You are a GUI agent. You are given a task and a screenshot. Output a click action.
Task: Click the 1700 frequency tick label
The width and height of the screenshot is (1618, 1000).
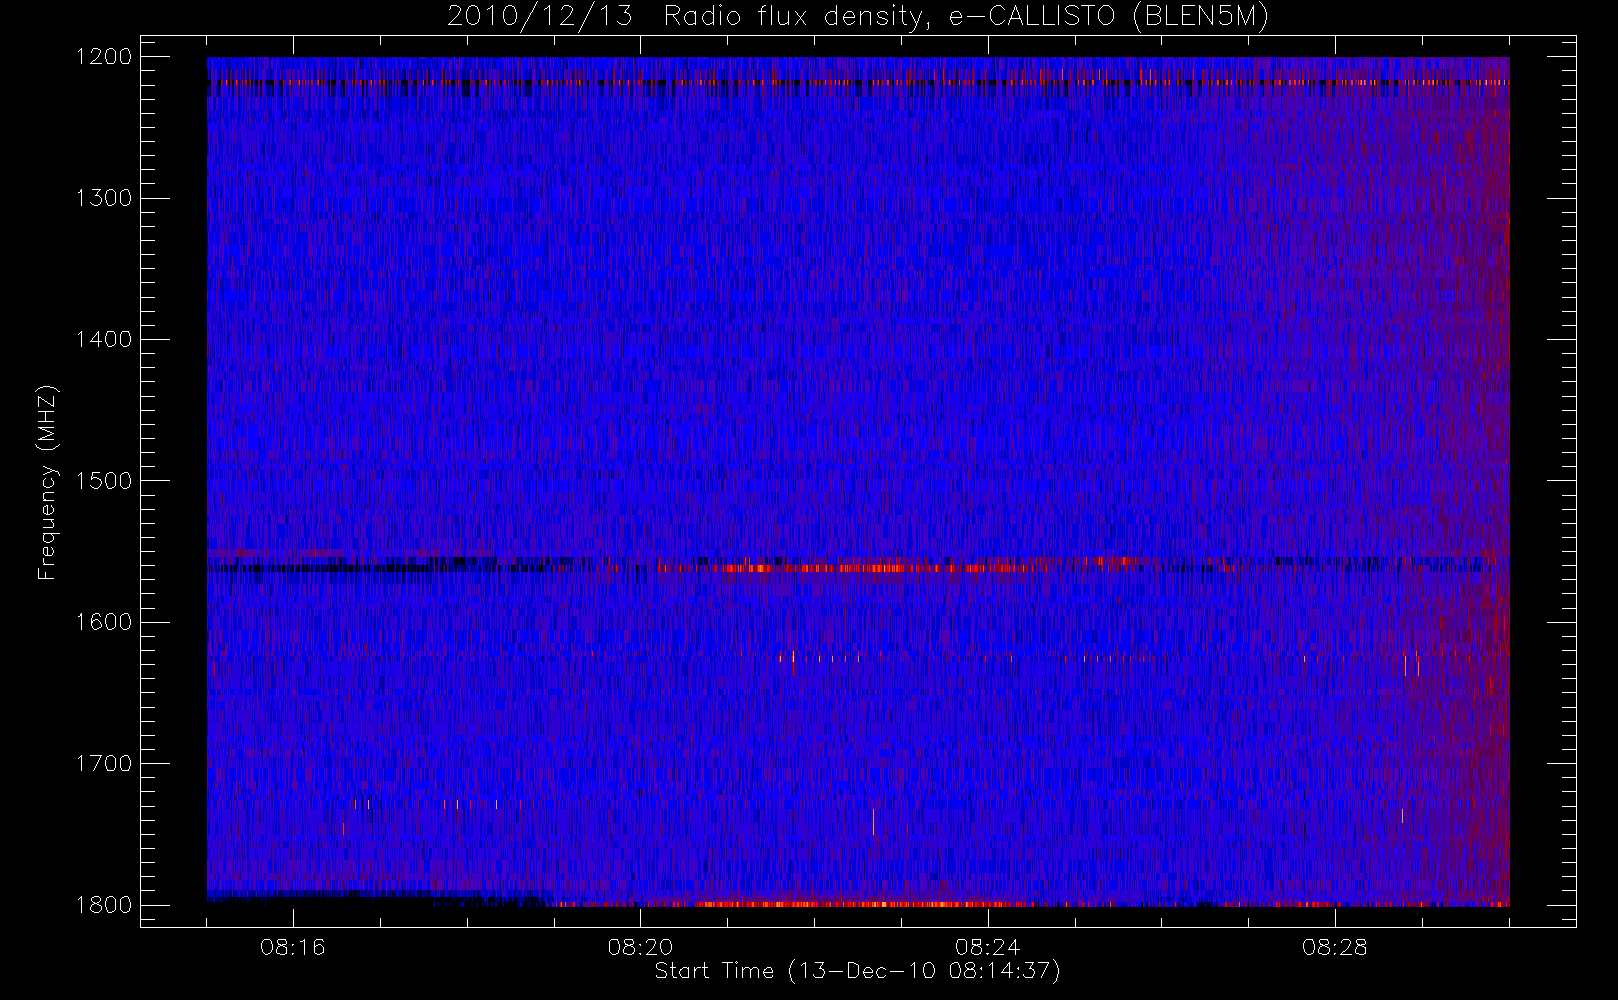(104, 764)
